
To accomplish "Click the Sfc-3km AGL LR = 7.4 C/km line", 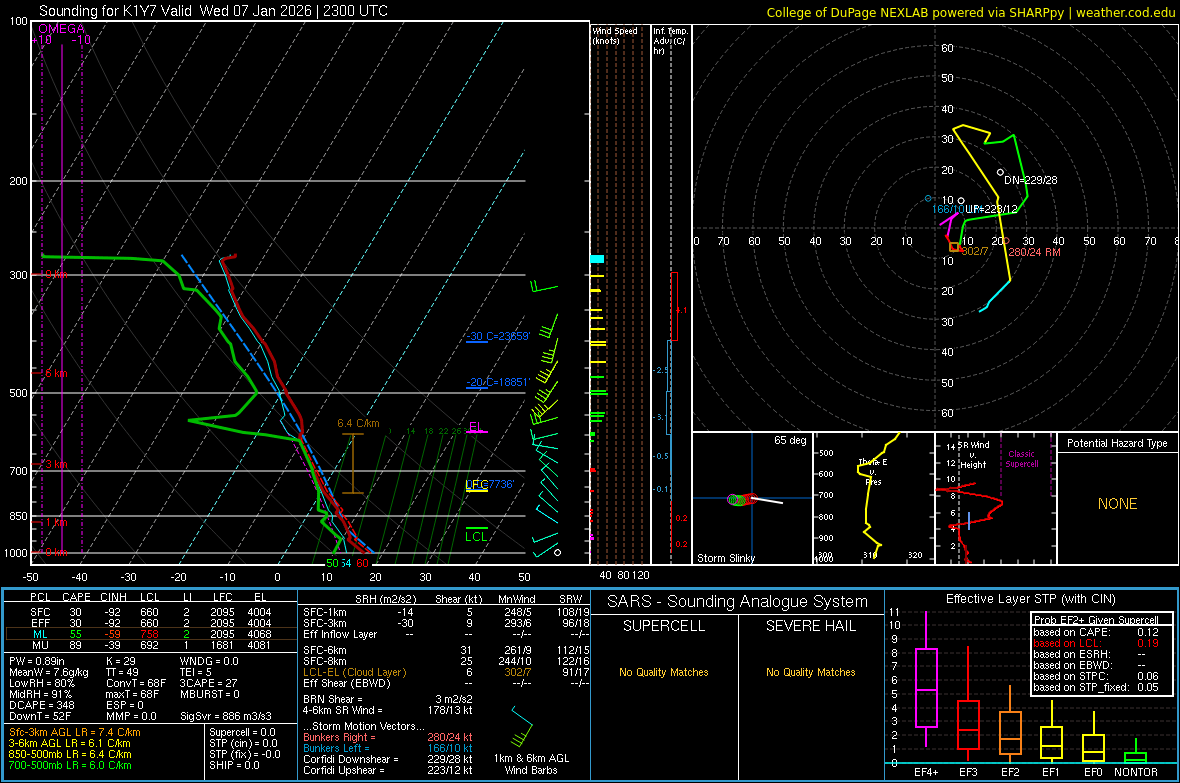I will 75,732.
